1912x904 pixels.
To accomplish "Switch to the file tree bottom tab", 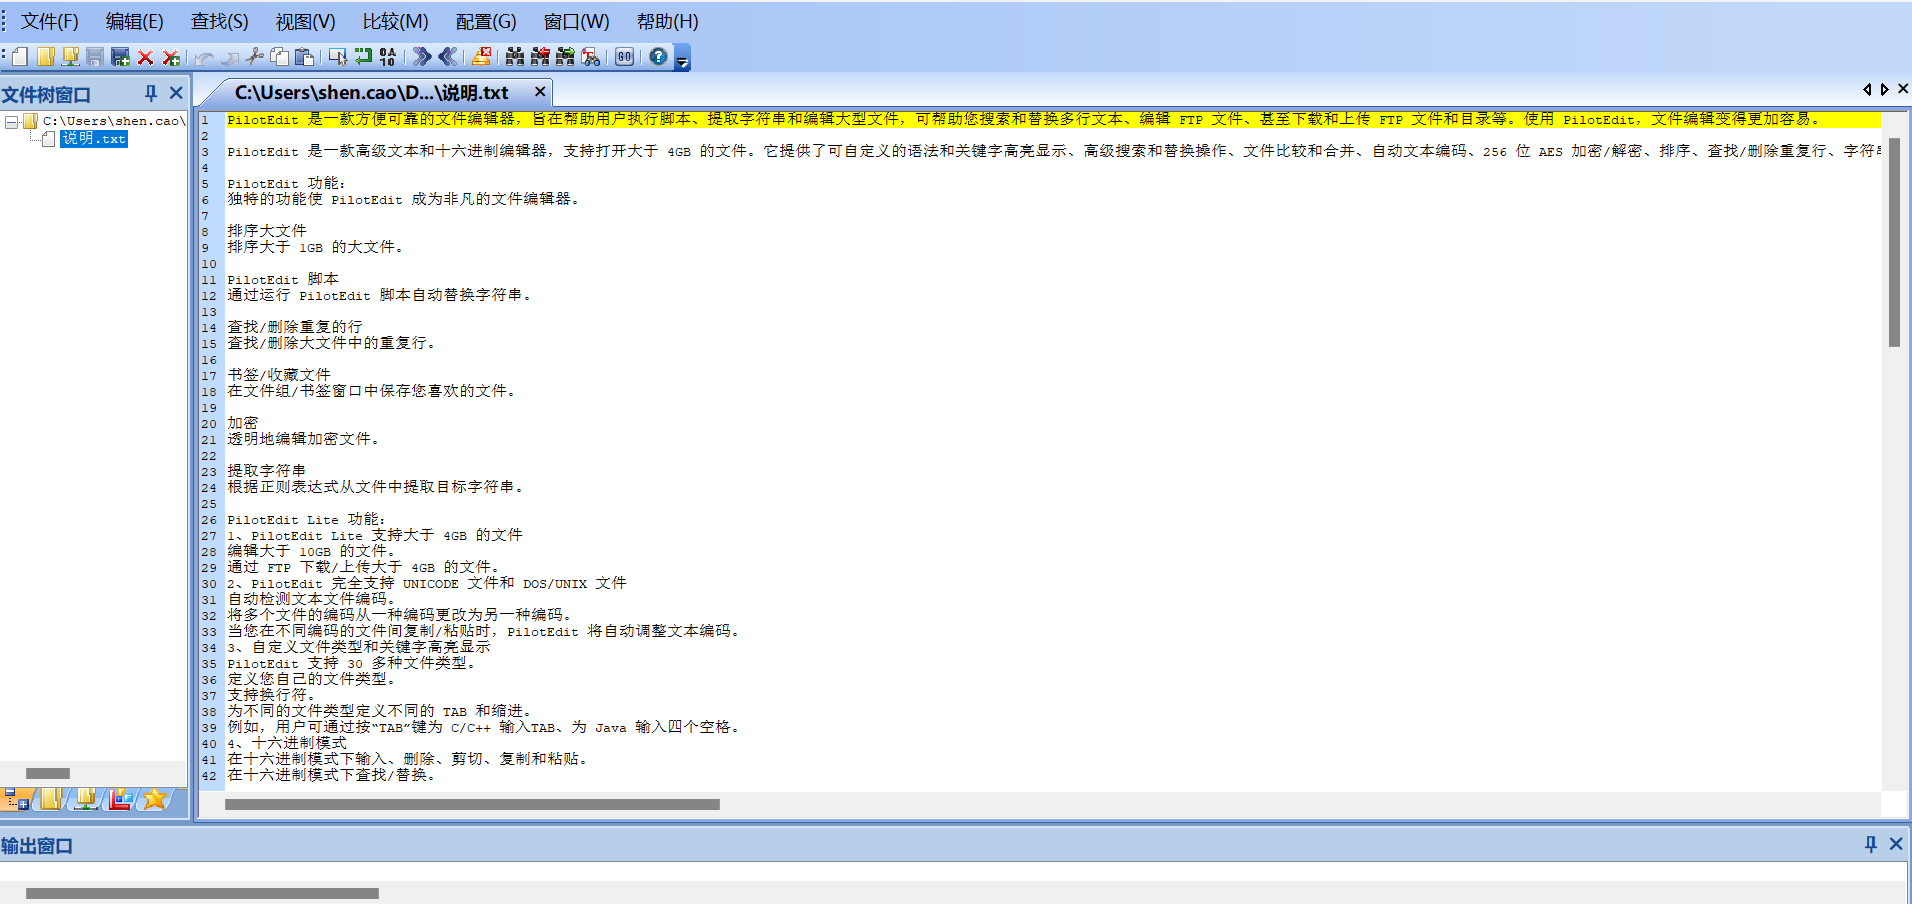I will [17, 799].
